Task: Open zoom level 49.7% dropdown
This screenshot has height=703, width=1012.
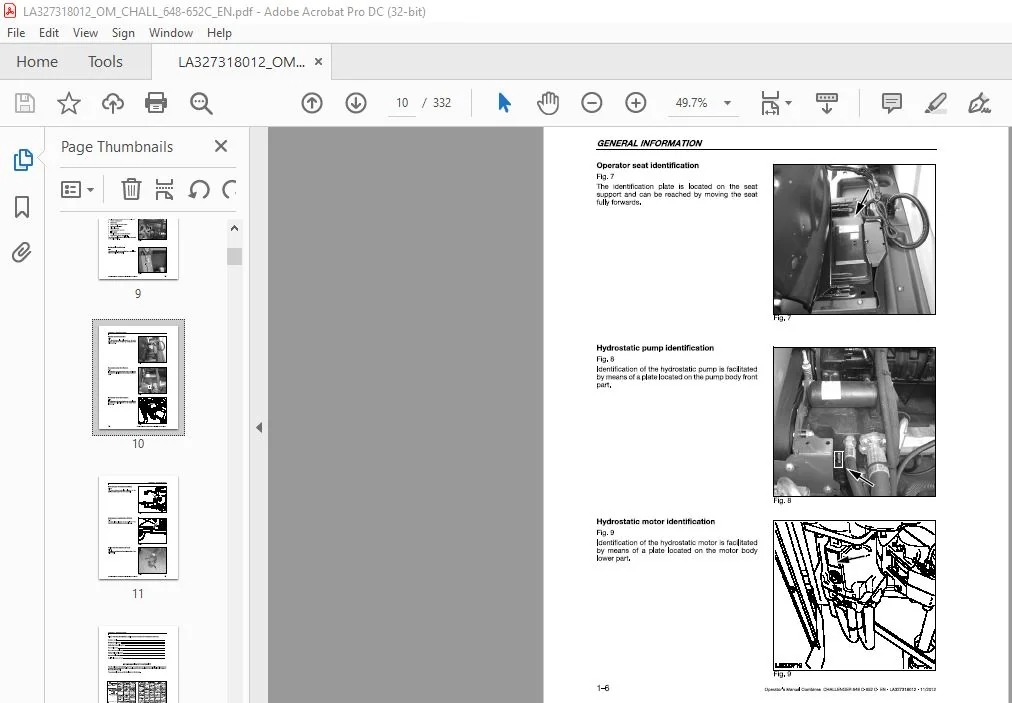Action: tap(727, 103)
